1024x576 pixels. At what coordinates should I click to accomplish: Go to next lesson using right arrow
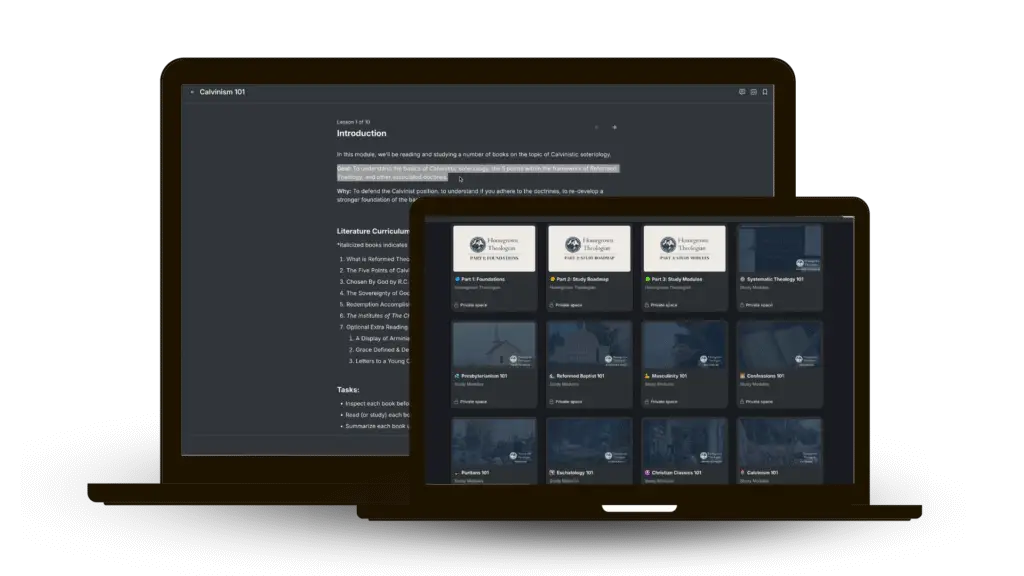click(x=614, y=127)
